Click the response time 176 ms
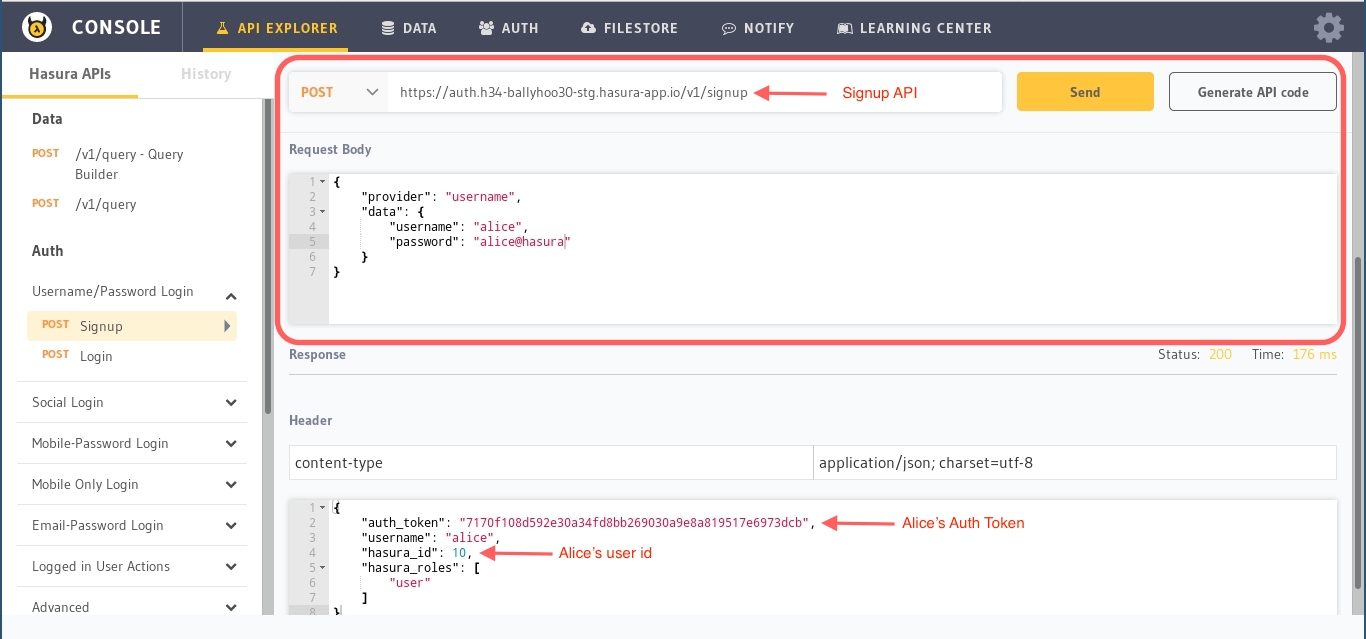Screen dimensions: 1366x639 click(1314, 355)
